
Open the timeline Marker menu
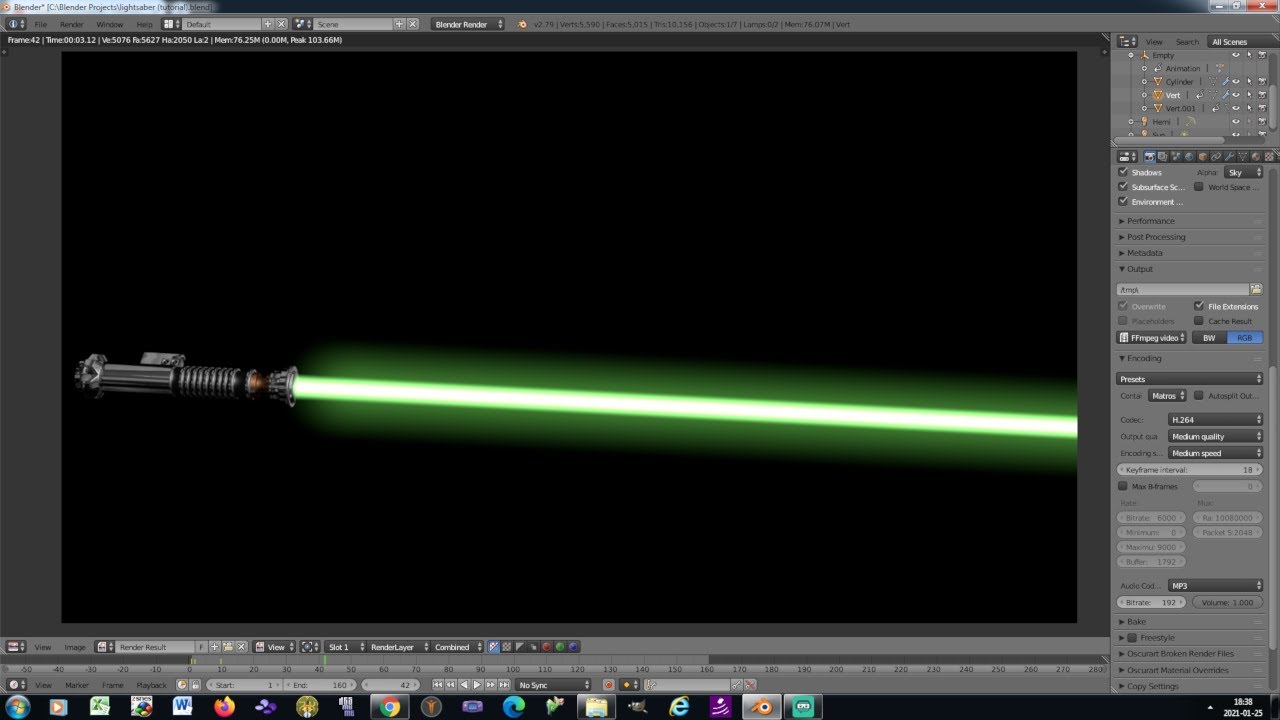(77, 685)
